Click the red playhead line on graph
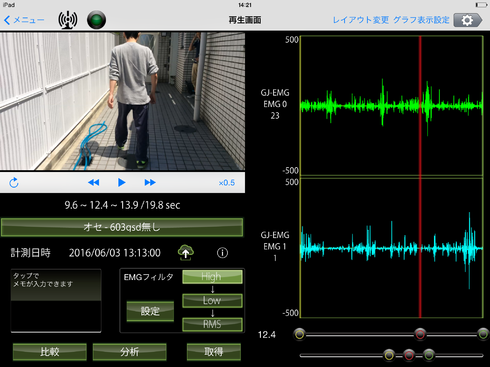The image size is (490, 367). pos(420,177)
